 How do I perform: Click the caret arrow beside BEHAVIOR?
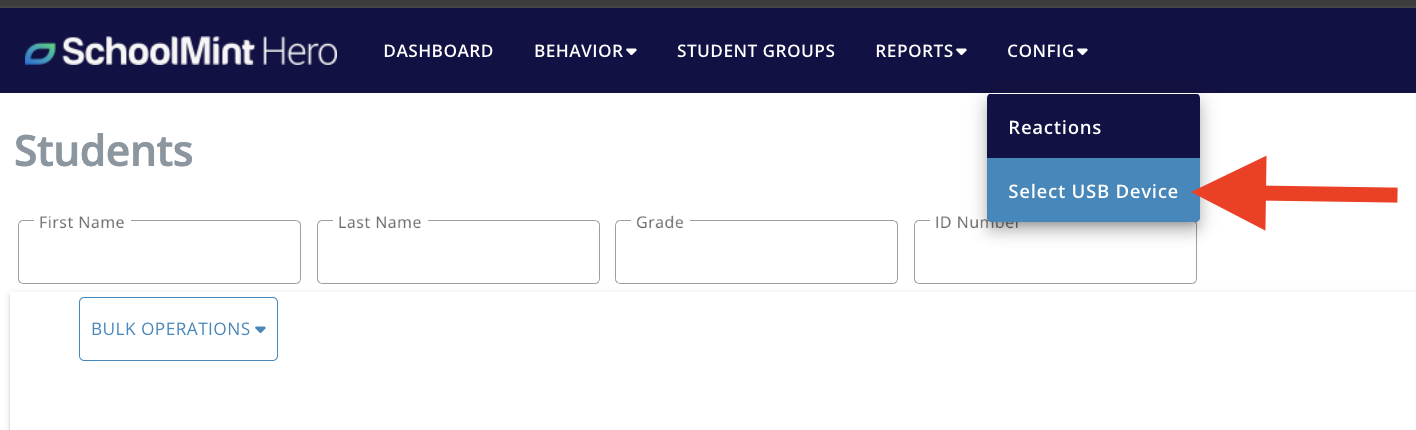point(631,52)
